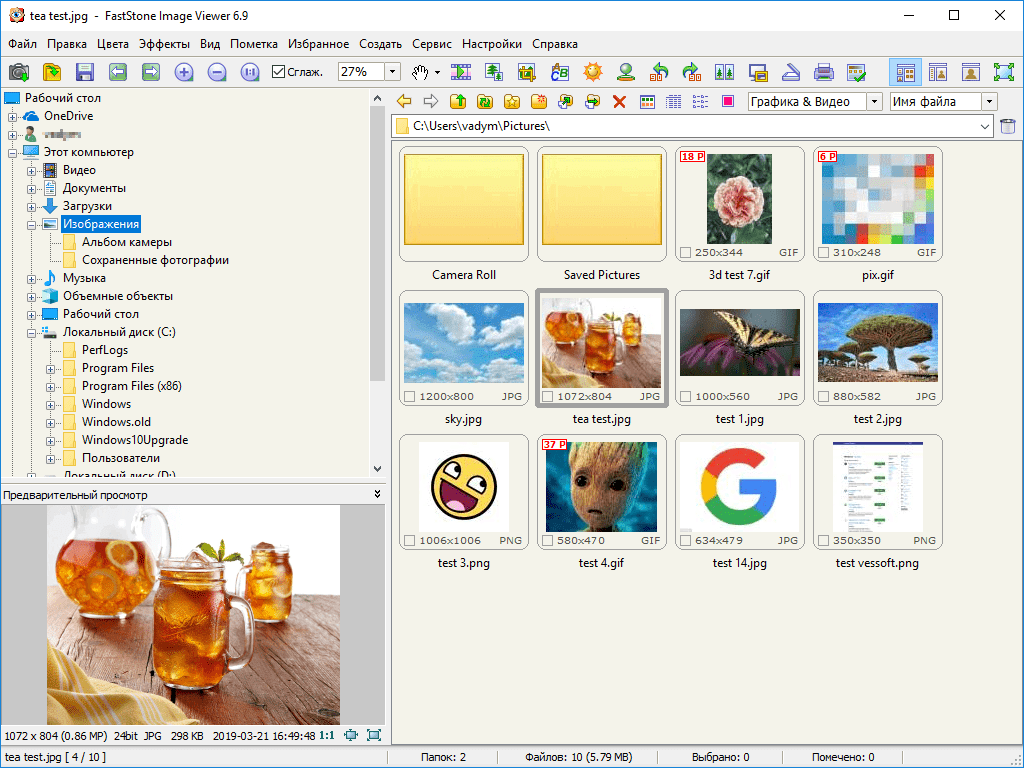The image size is (1024, 768).
Task: Rotate image left 90 degrees
Action: [659, 72]
